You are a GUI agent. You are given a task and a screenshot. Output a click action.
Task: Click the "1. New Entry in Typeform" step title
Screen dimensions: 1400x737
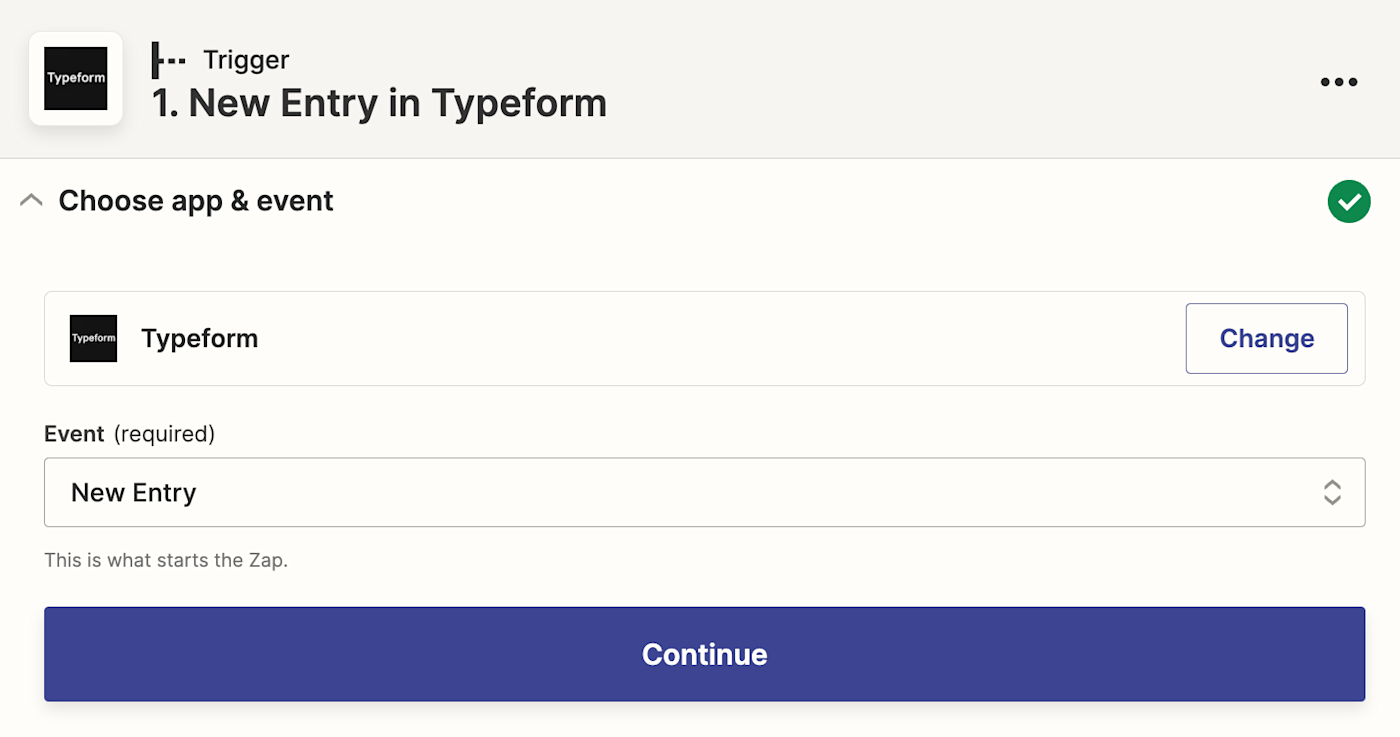tap(379, 103)
